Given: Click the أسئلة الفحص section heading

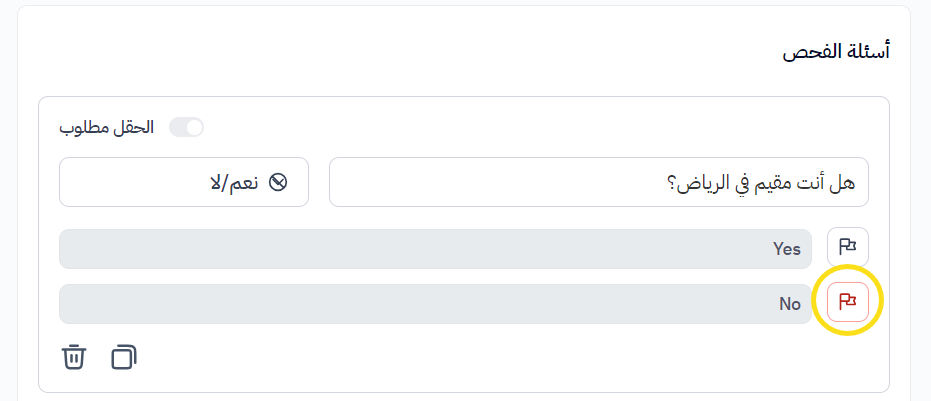Looking at the screenshot, I should (x=836, y=54).
